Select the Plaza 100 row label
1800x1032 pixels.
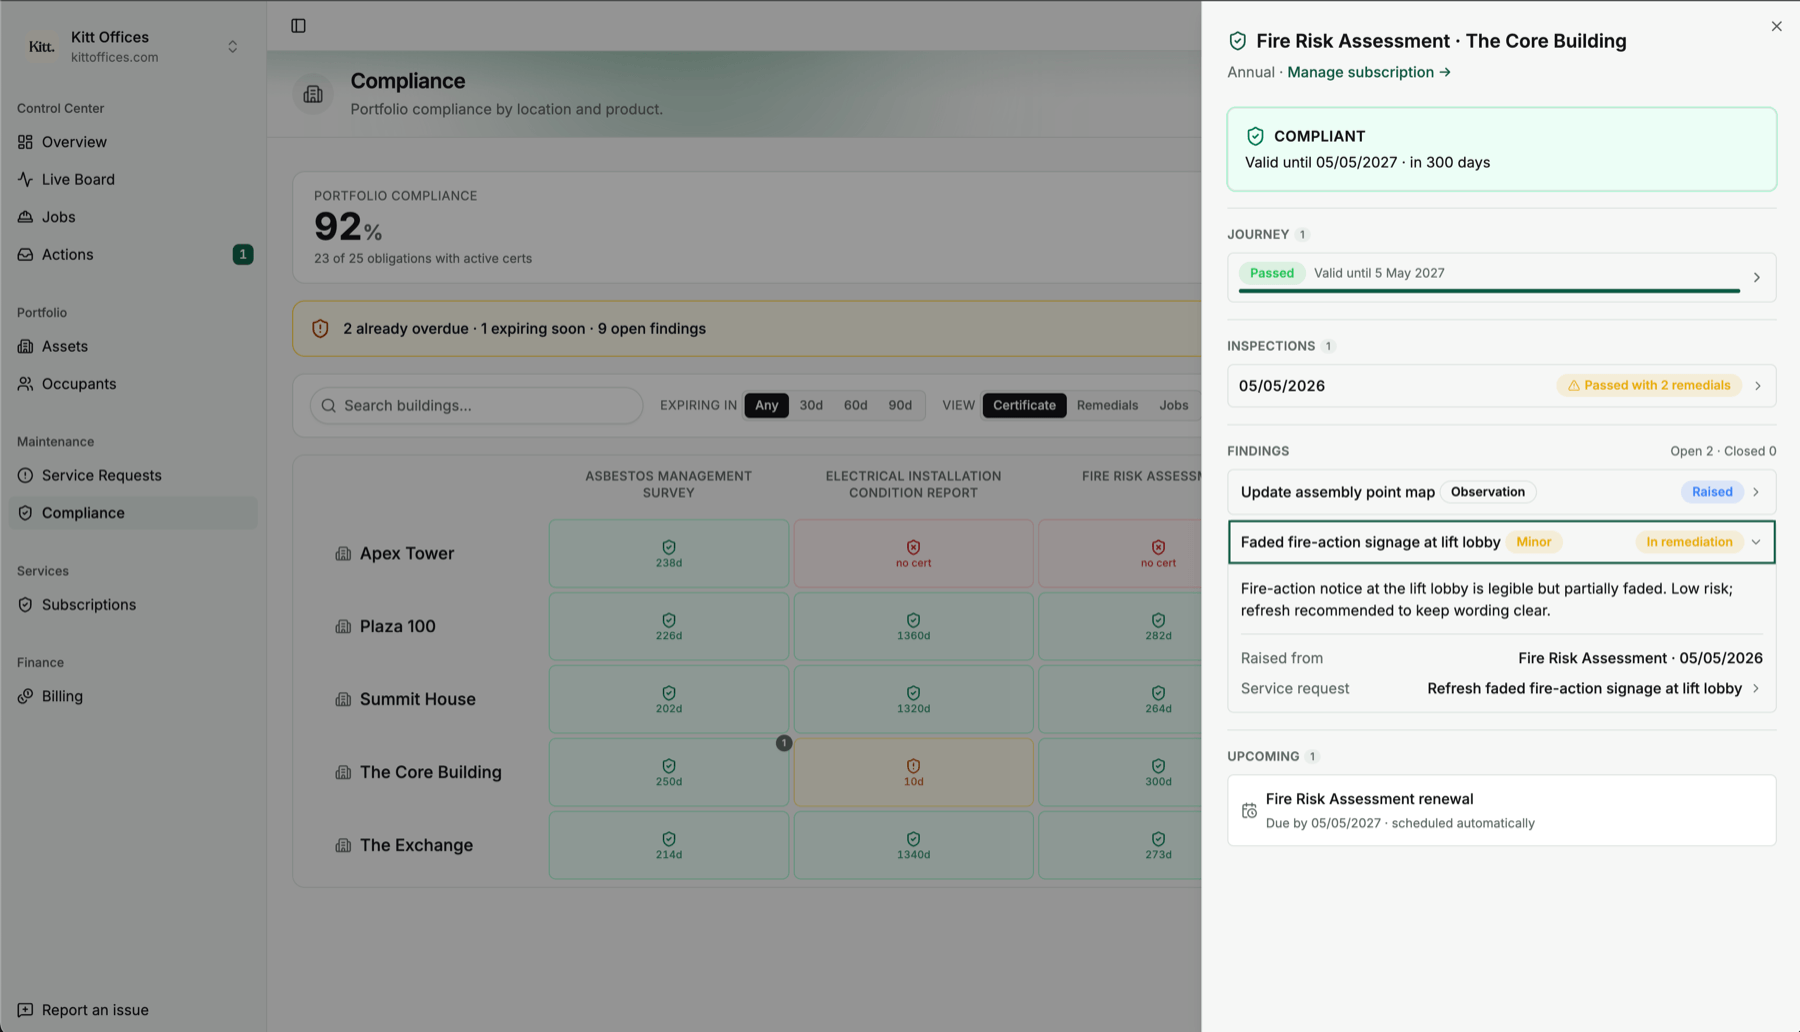[x=397, y=626]
